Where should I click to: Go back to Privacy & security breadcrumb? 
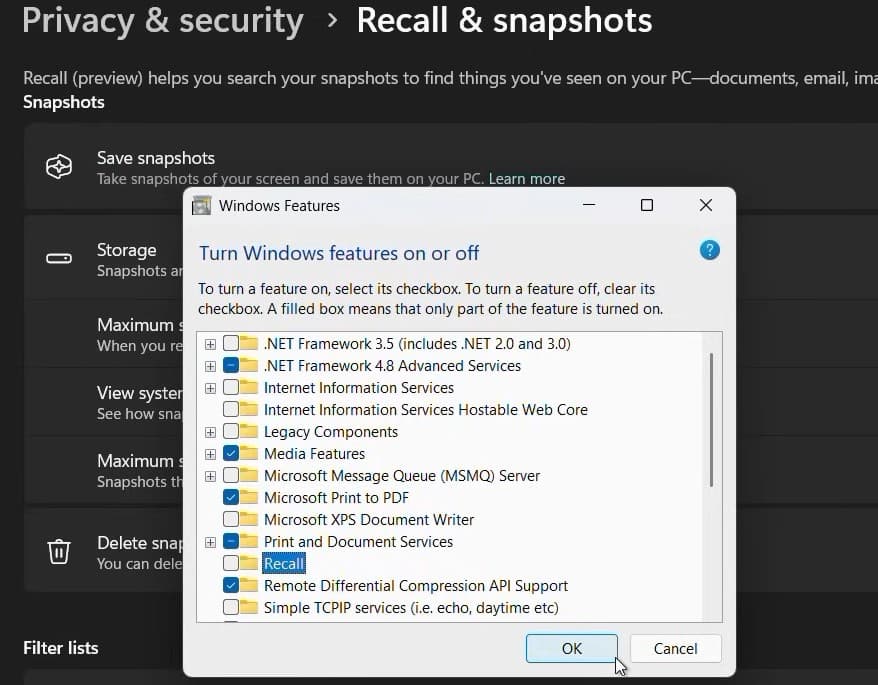(162, 20)
